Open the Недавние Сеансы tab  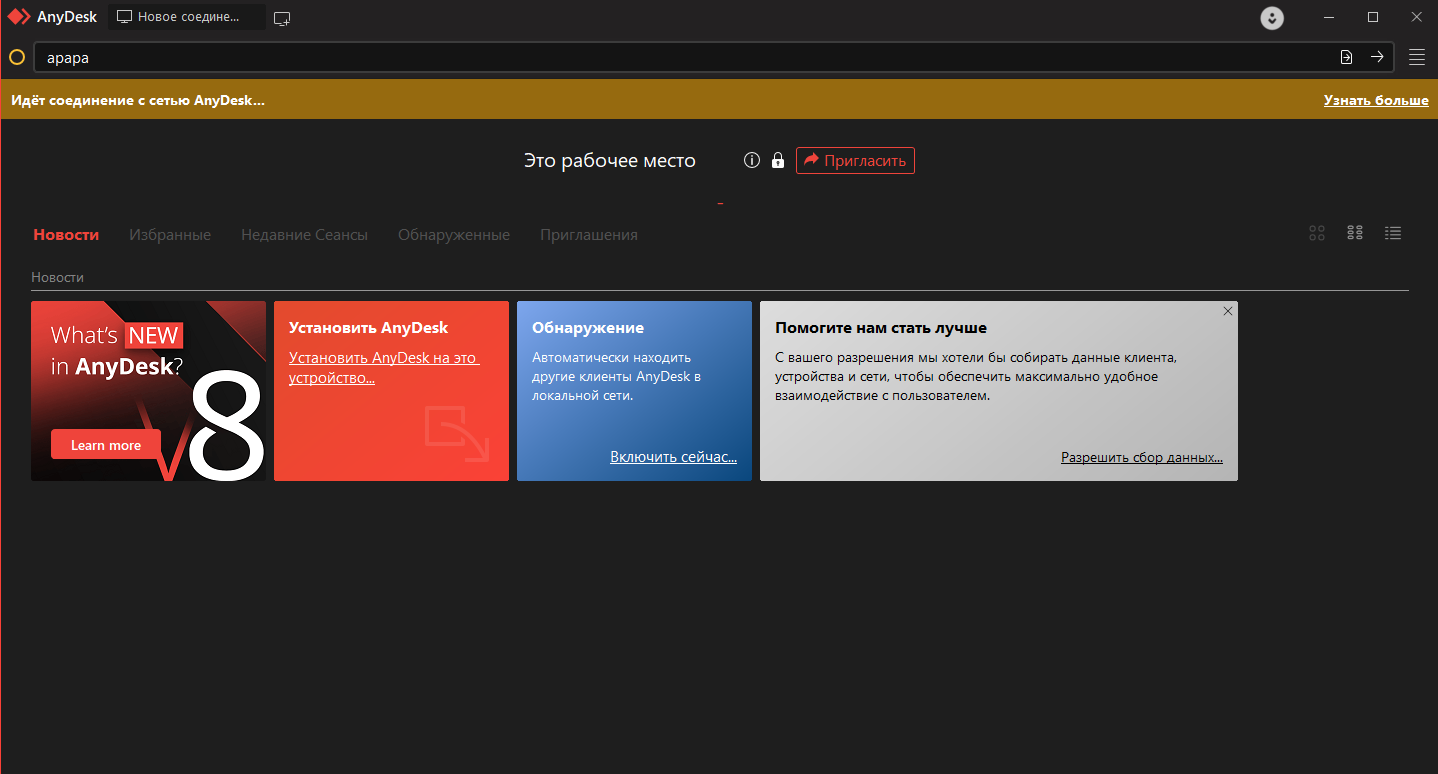point(304,235)
